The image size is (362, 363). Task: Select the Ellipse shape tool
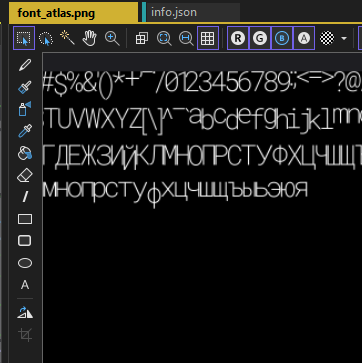pyautogui.click(x=25, y=263)
